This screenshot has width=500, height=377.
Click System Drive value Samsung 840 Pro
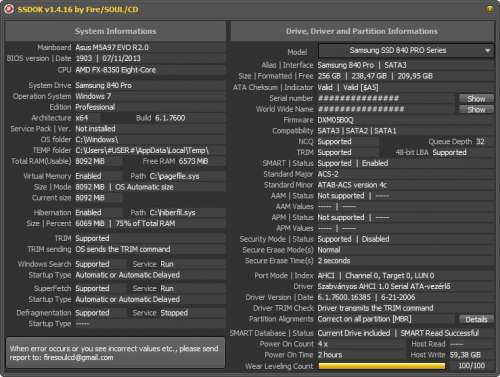pos(103,85)
